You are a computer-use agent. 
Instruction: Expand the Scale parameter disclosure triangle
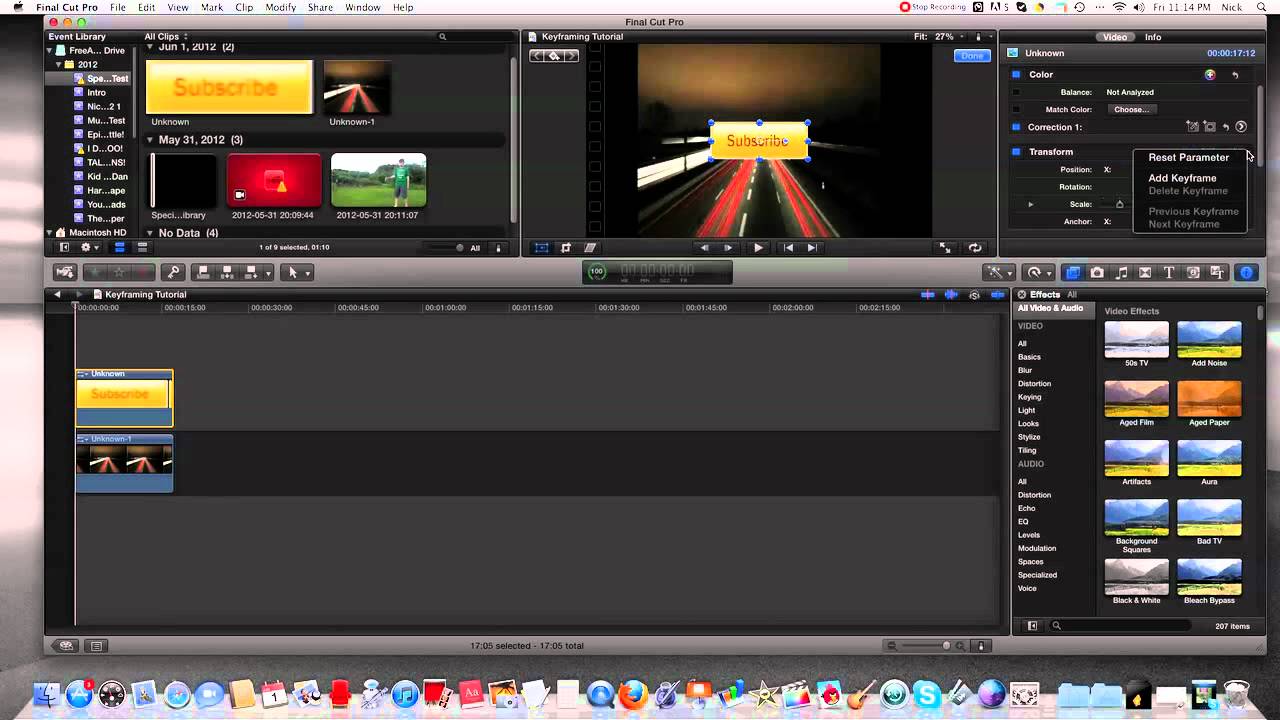click(x=1031, y=204)
